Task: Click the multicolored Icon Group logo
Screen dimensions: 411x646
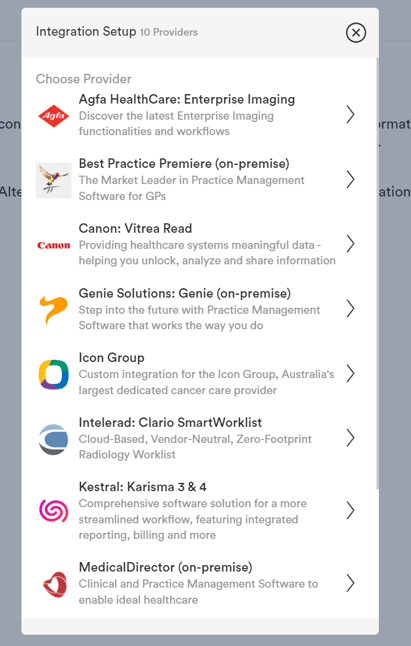Action: tap(54, 374)
